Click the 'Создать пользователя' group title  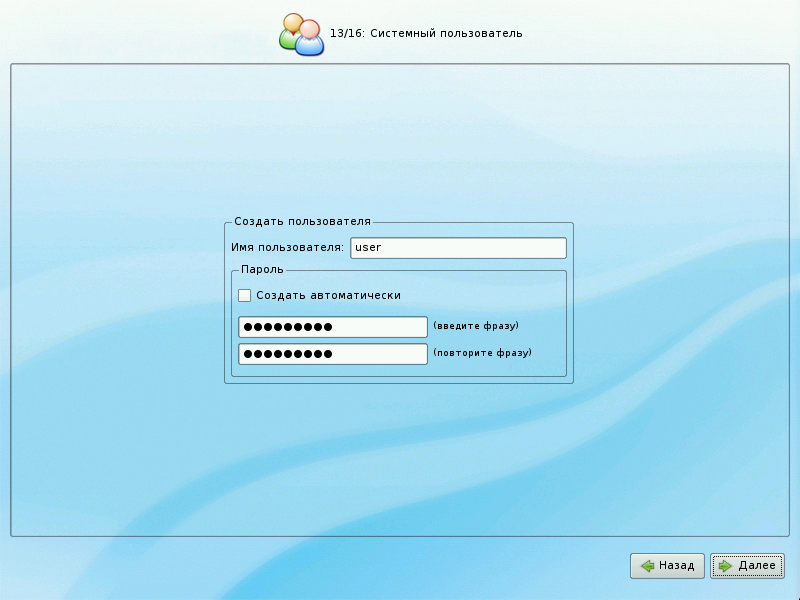point(302,222)
